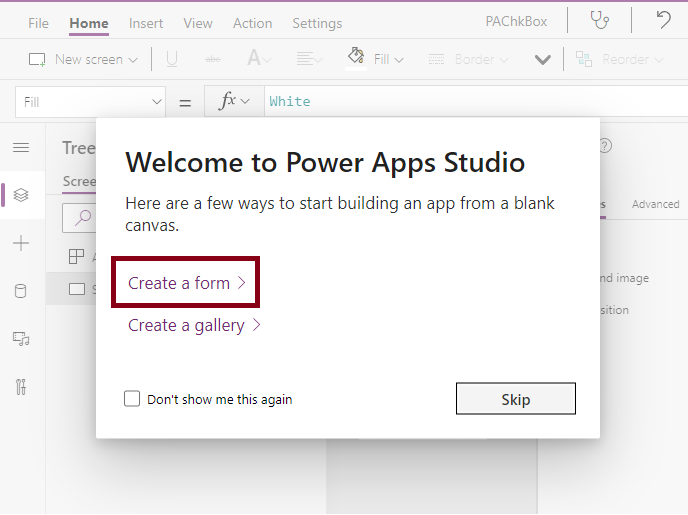
Task: Click the Create a gallery link
Action: [194, 325]
